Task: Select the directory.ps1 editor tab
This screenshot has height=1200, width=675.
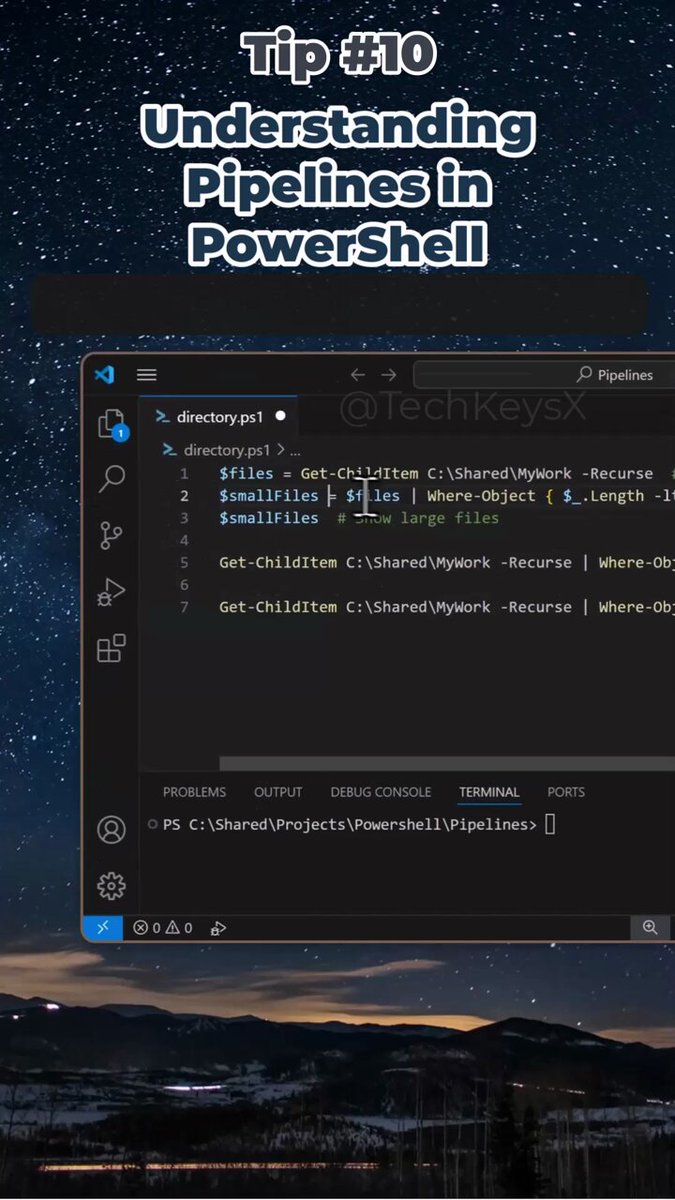Action: pyautogui.click(x=221, y=416)
